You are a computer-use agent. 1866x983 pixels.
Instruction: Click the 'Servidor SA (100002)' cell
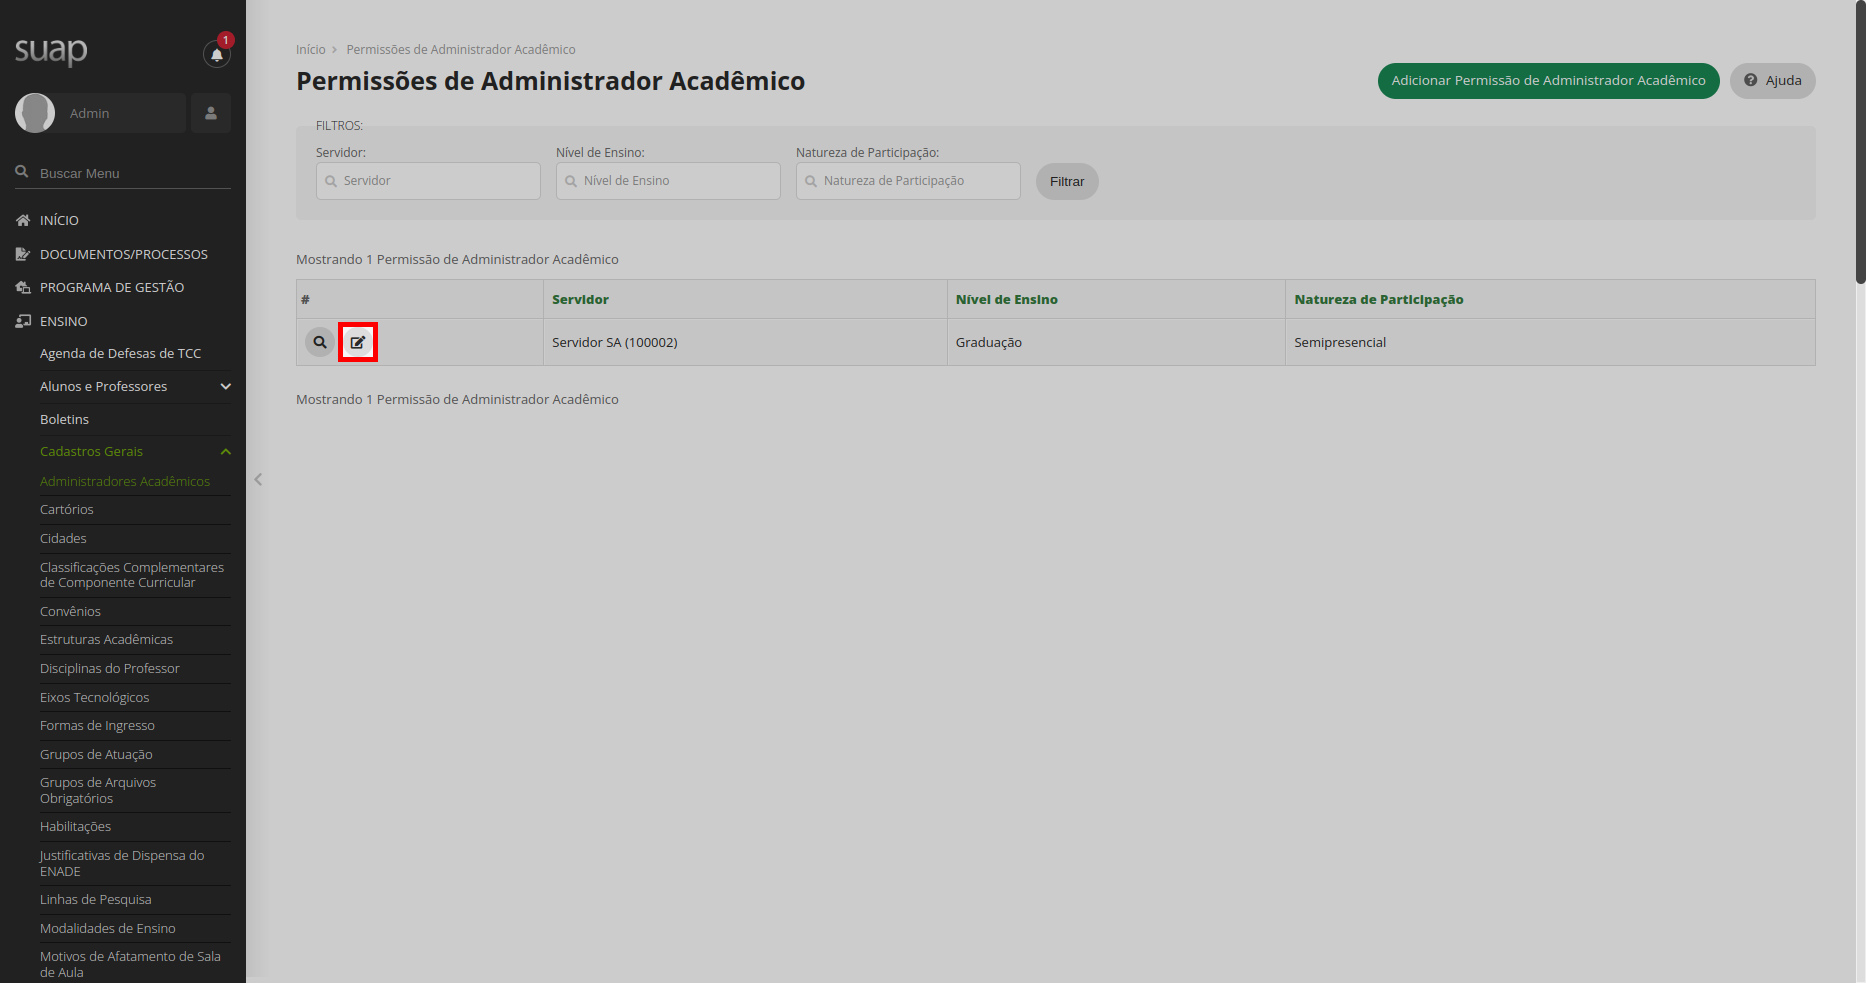pos(745,342)
